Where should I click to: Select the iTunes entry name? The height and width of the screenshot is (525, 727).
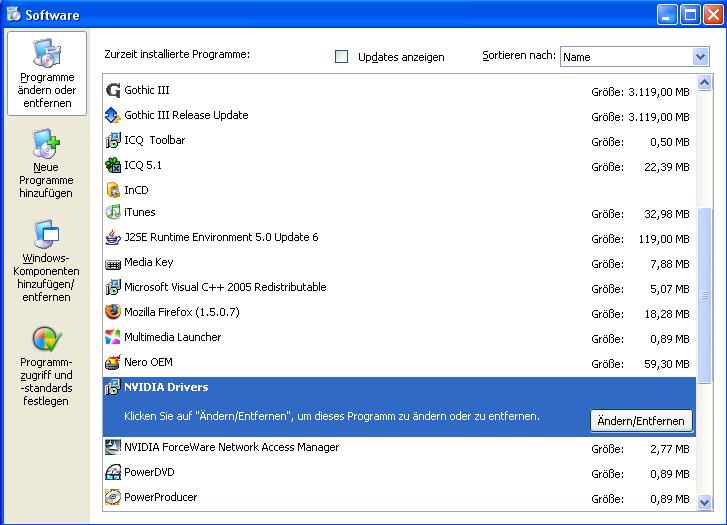(x=140, y=212)
